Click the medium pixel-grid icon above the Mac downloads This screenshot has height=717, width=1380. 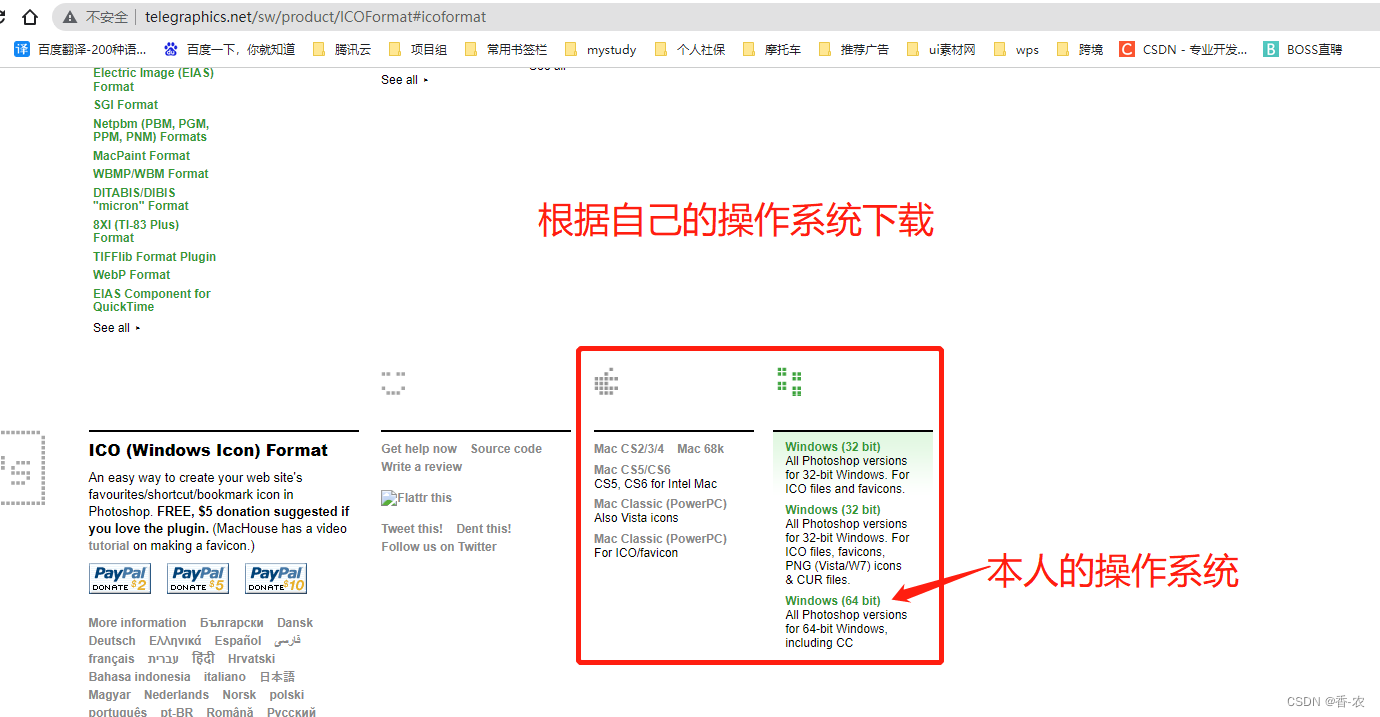pos(606,380)
